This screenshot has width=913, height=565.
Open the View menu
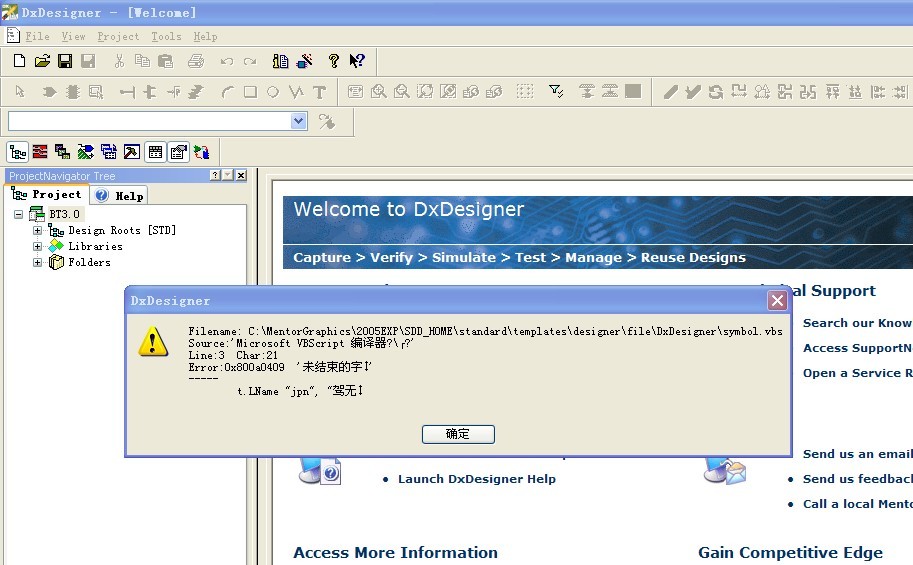(73, 36)
